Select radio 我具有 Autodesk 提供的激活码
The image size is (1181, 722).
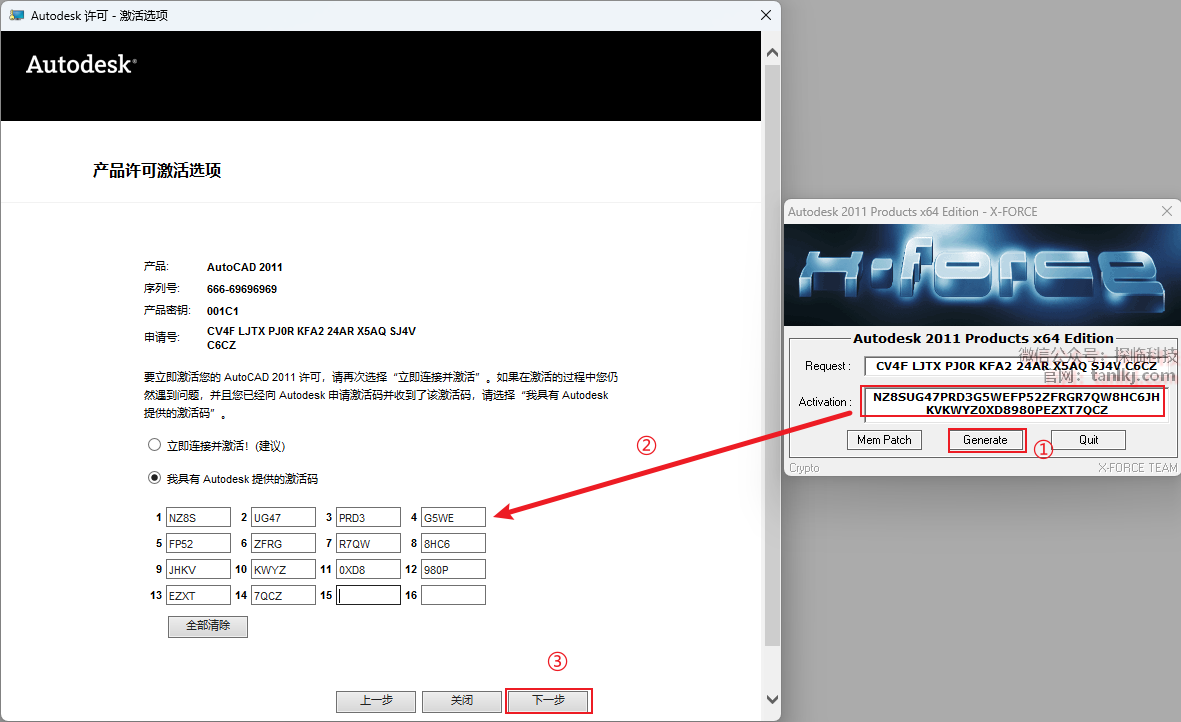coord(154,478)
